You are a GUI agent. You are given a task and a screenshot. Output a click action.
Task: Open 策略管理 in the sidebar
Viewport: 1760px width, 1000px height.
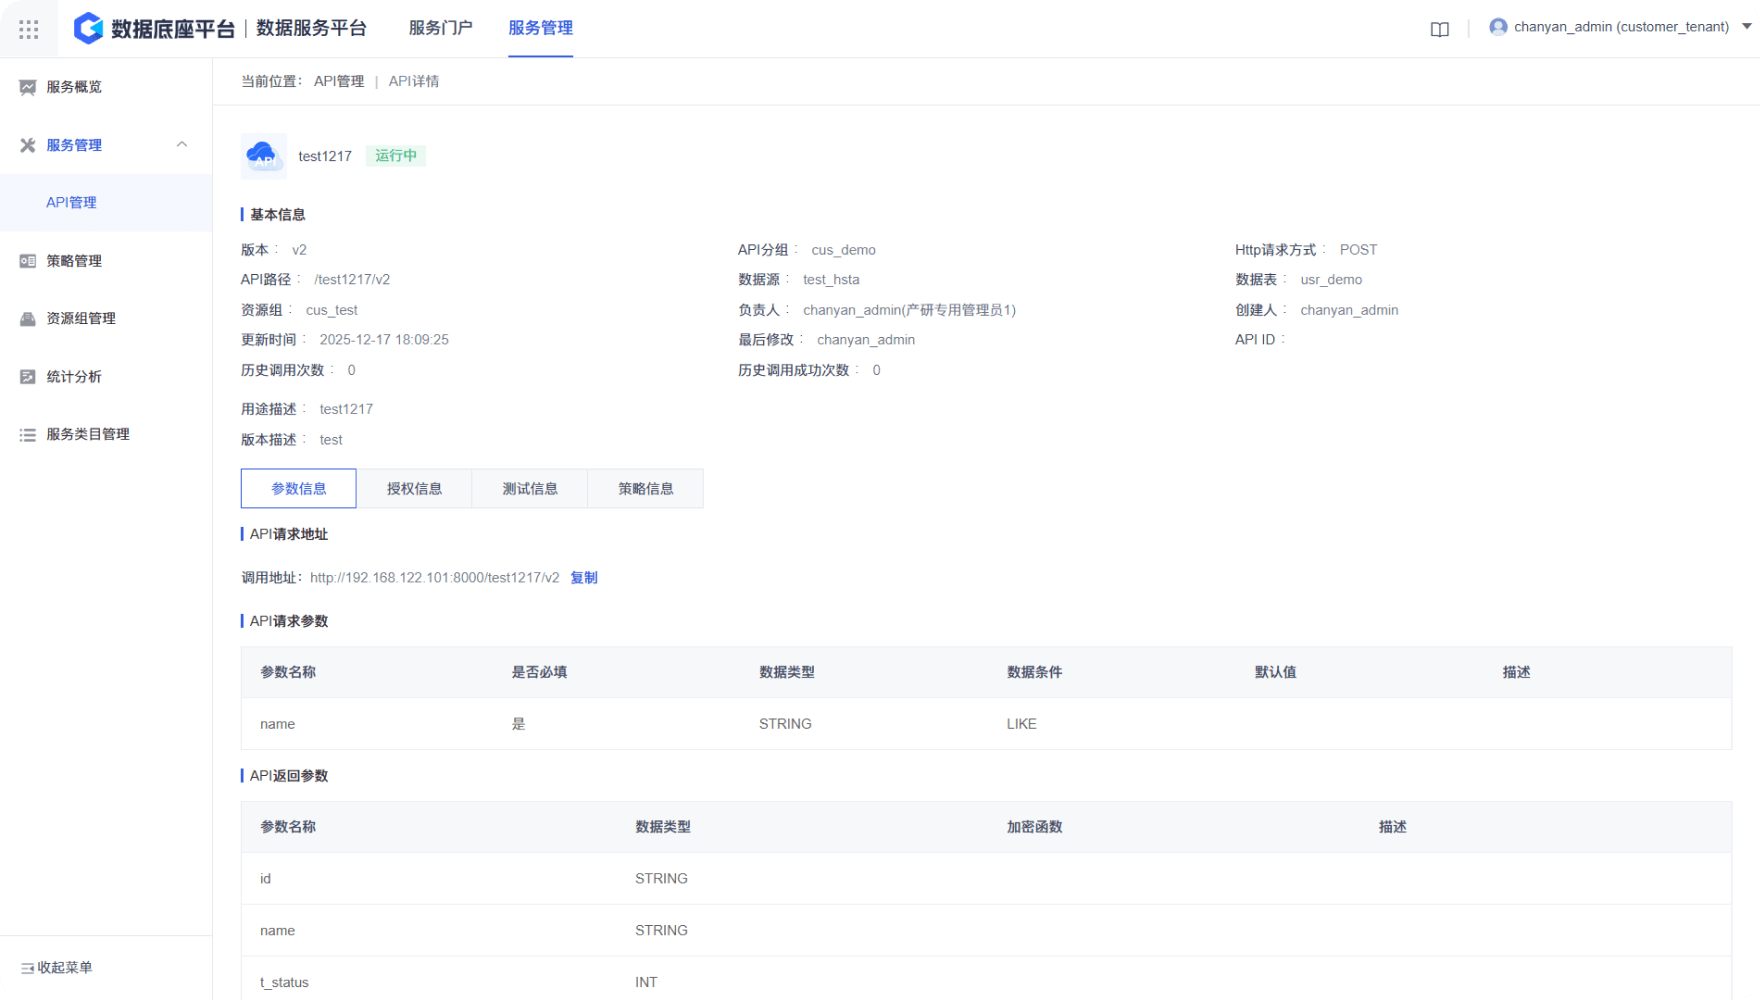(73, 261)
